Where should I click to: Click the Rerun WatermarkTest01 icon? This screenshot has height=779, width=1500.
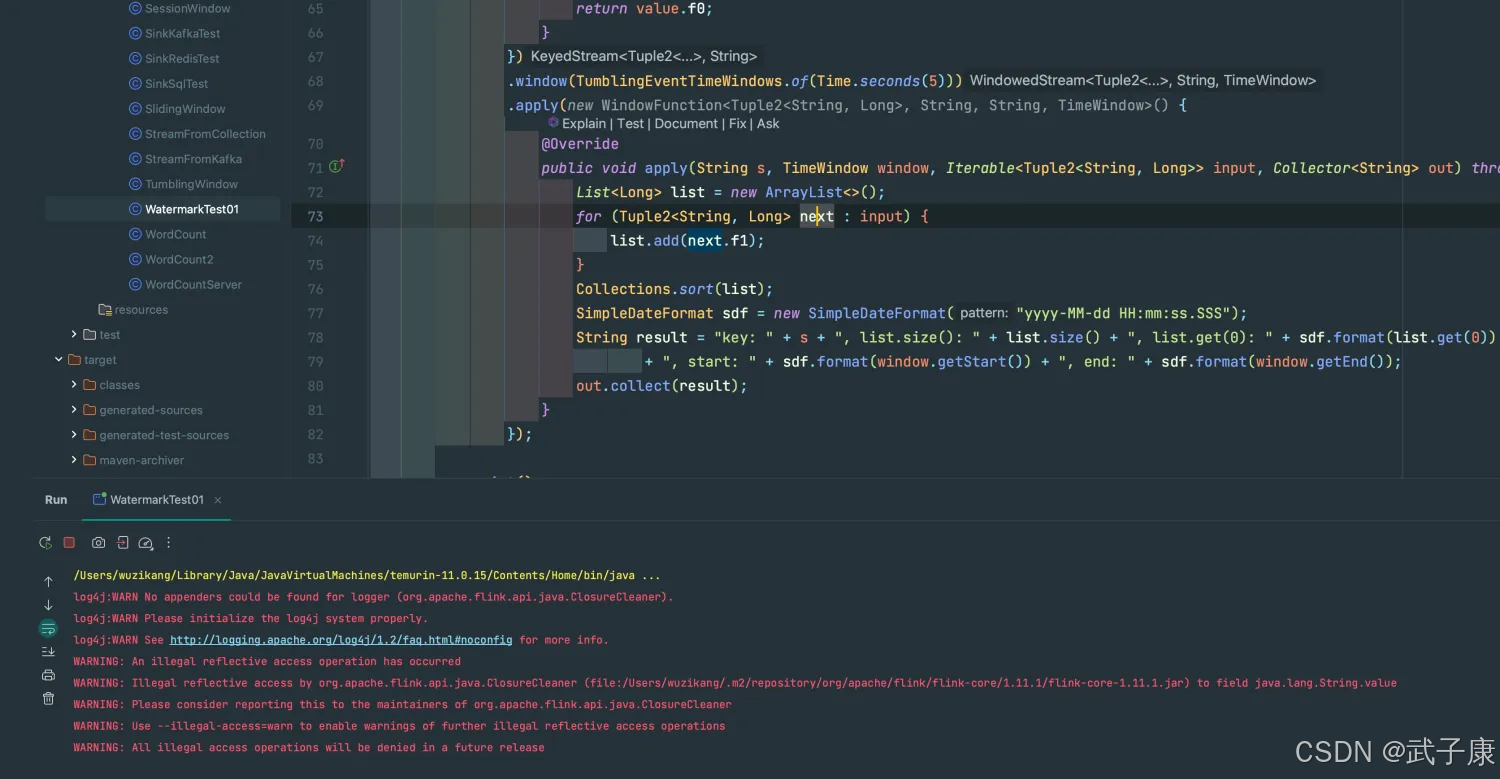click(45, 543)
